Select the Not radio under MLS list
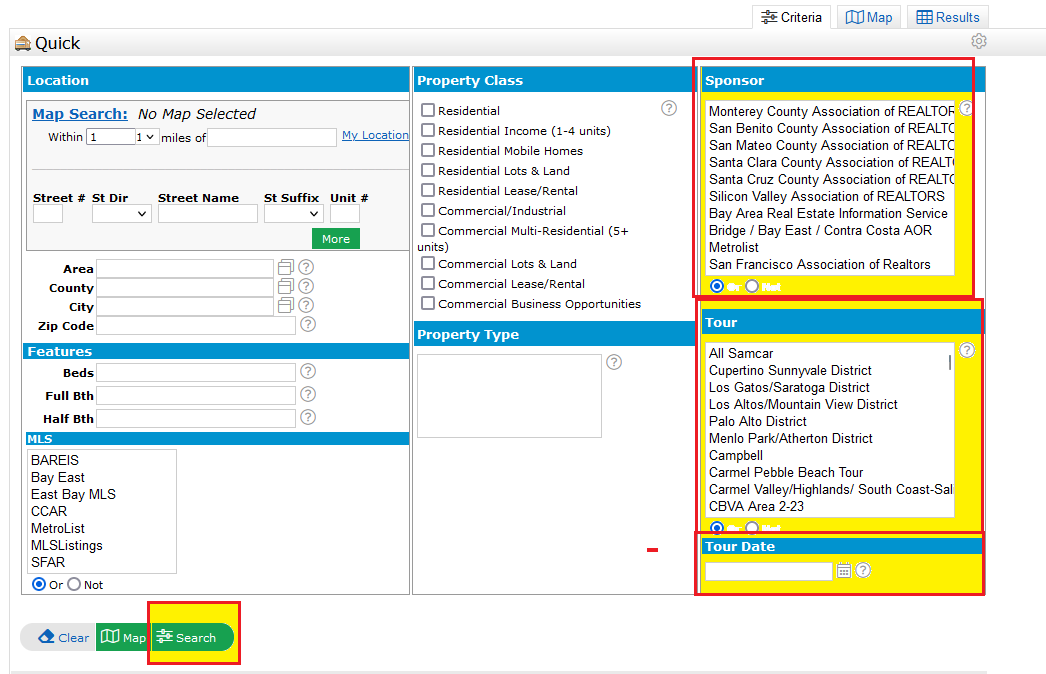This screenshot has width=1046, height=674. tap(74, 585)
